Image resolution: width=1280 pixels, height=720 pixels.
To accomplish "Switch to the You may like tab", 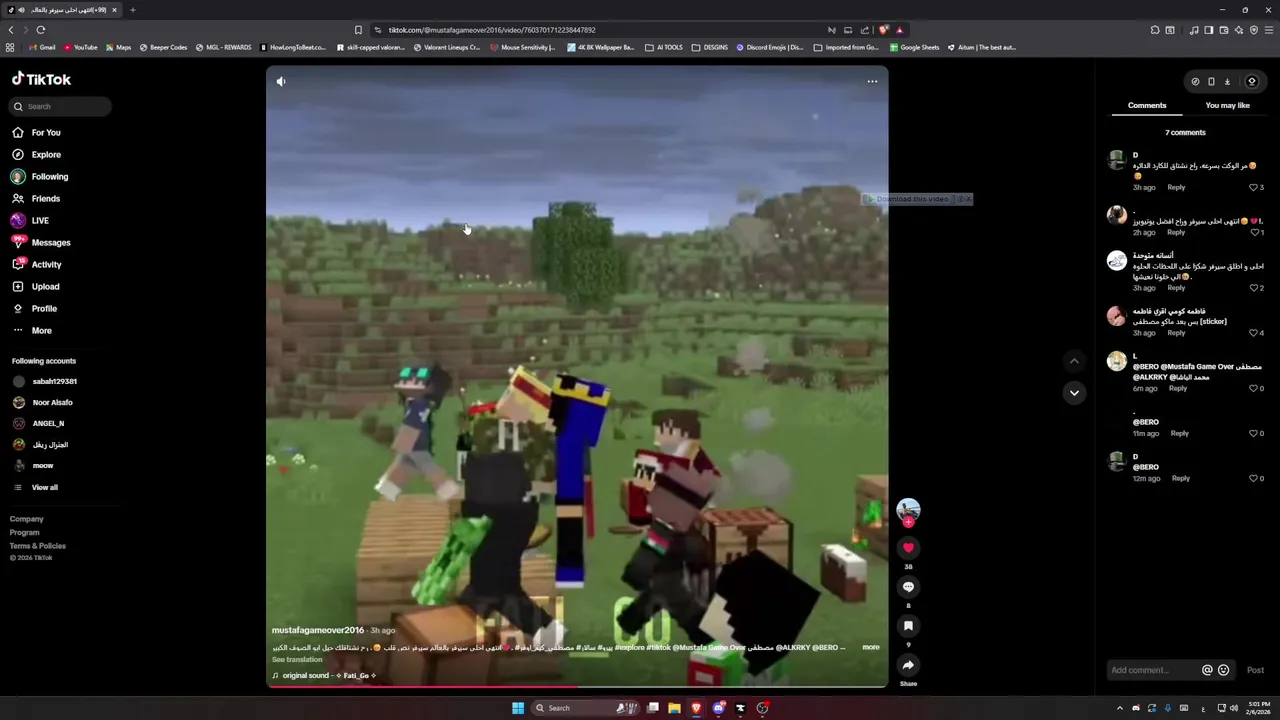I will (1227, 105).
